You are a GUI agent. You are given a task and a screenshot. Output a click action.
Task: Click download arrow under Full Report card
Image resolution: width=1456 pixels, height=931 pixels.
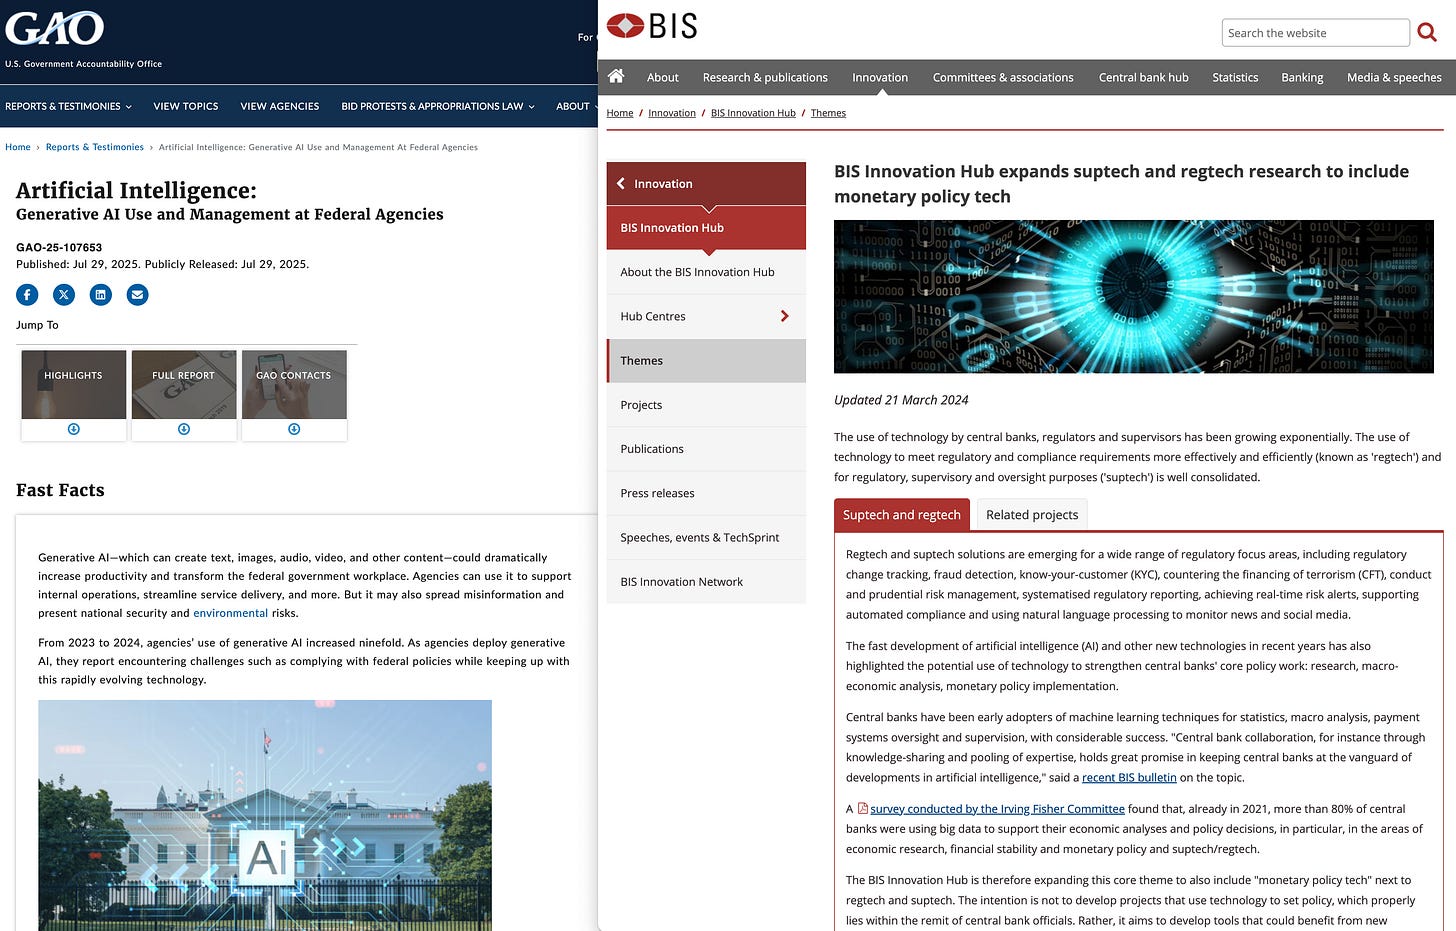(184, 429)
